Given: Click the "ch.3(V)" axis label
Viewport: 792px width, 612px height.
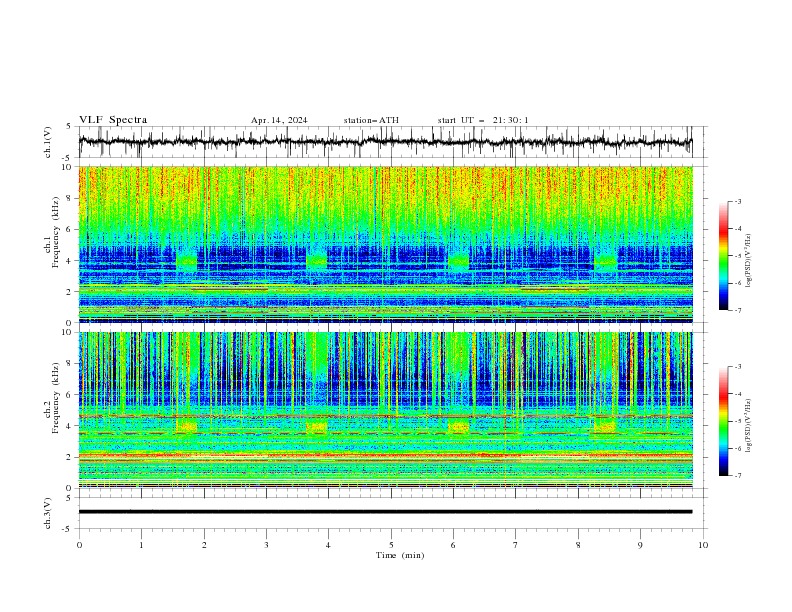Looking at the screenshot, I should click(x=48, y=513).
